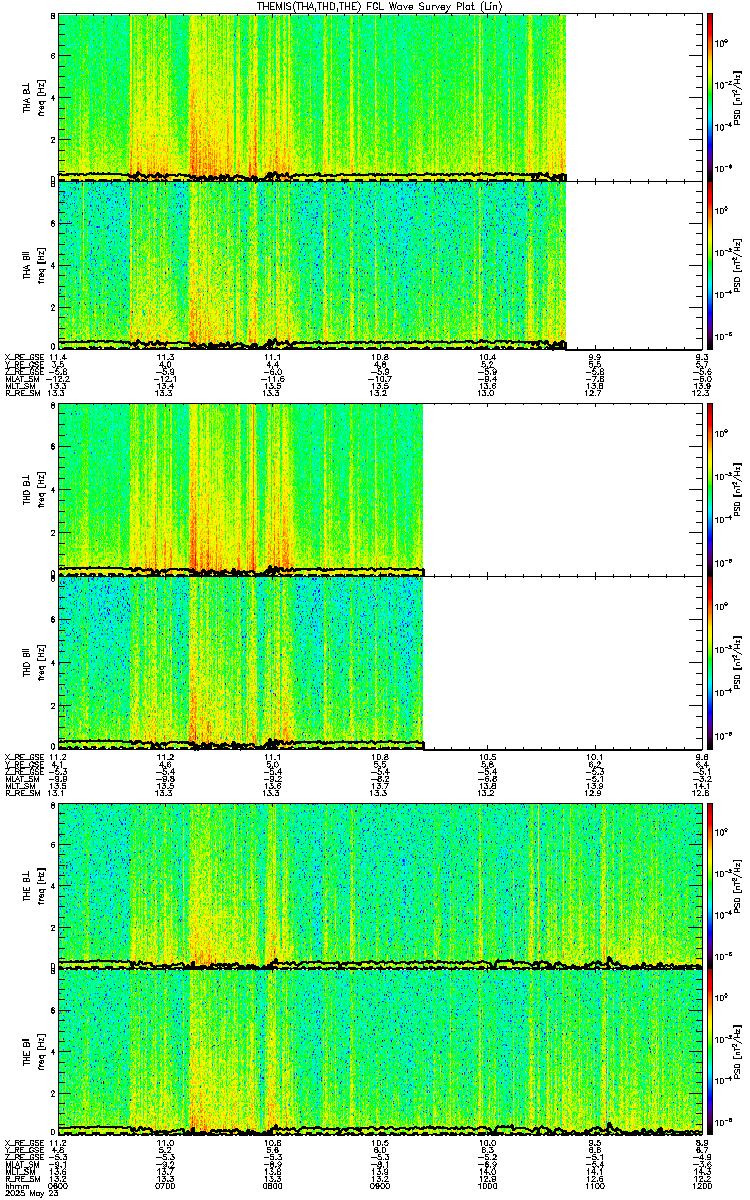Click the 0700 time tick label
This screenshot has height=1200, width=750.
pos(165,1184)
